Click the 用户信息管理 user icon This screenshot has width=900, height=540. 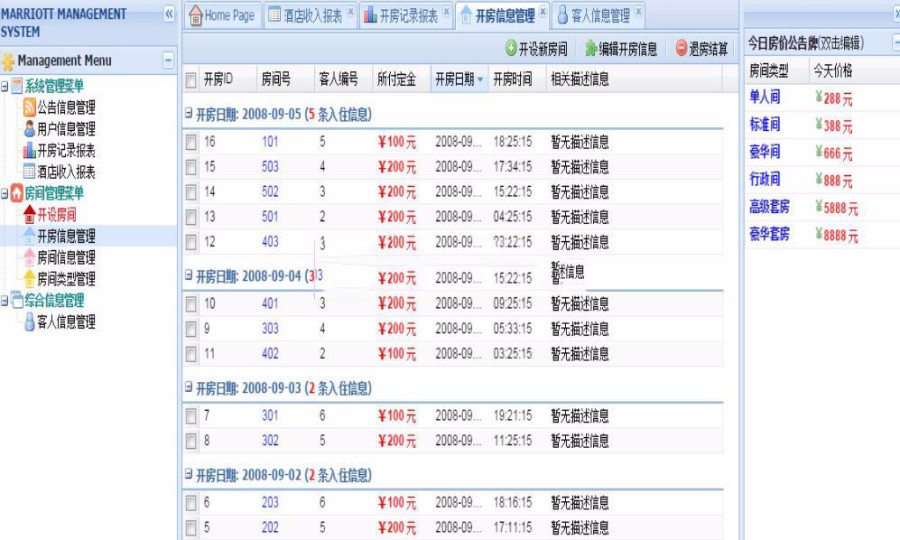(x=29, y=129)
